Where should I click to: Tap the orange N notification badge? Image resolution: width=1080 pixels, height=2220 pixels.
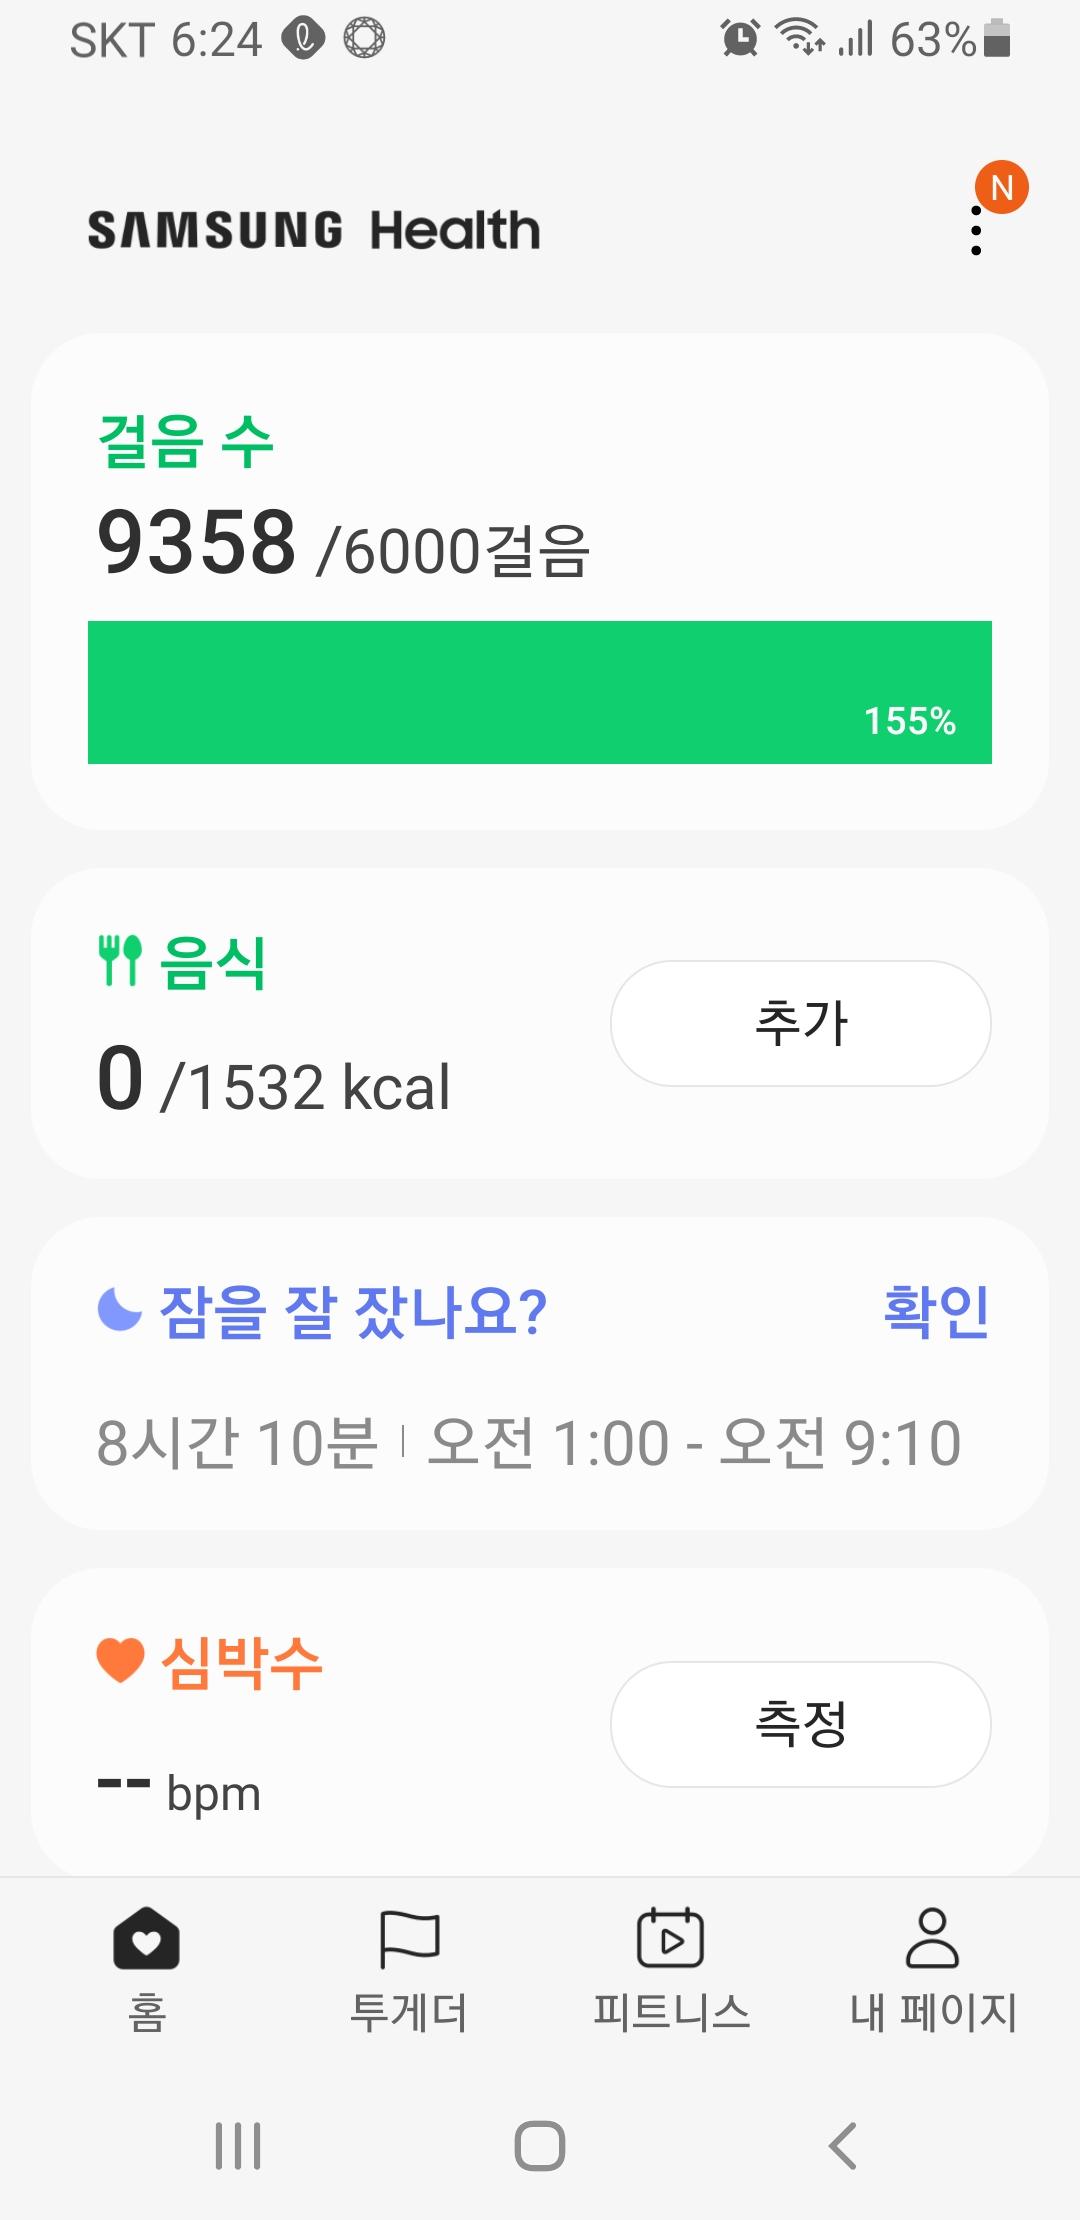point(1002,187)
